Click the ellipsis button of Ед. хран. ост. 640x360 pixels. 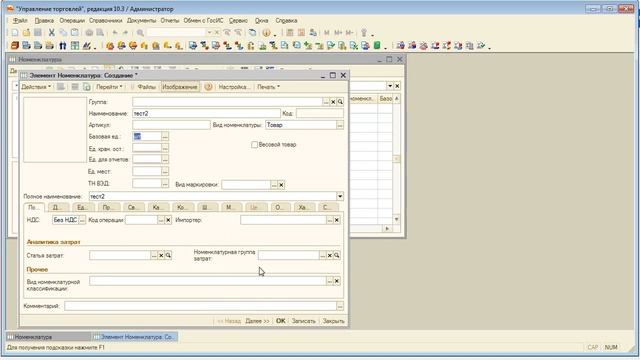click(x=165, y=149)
